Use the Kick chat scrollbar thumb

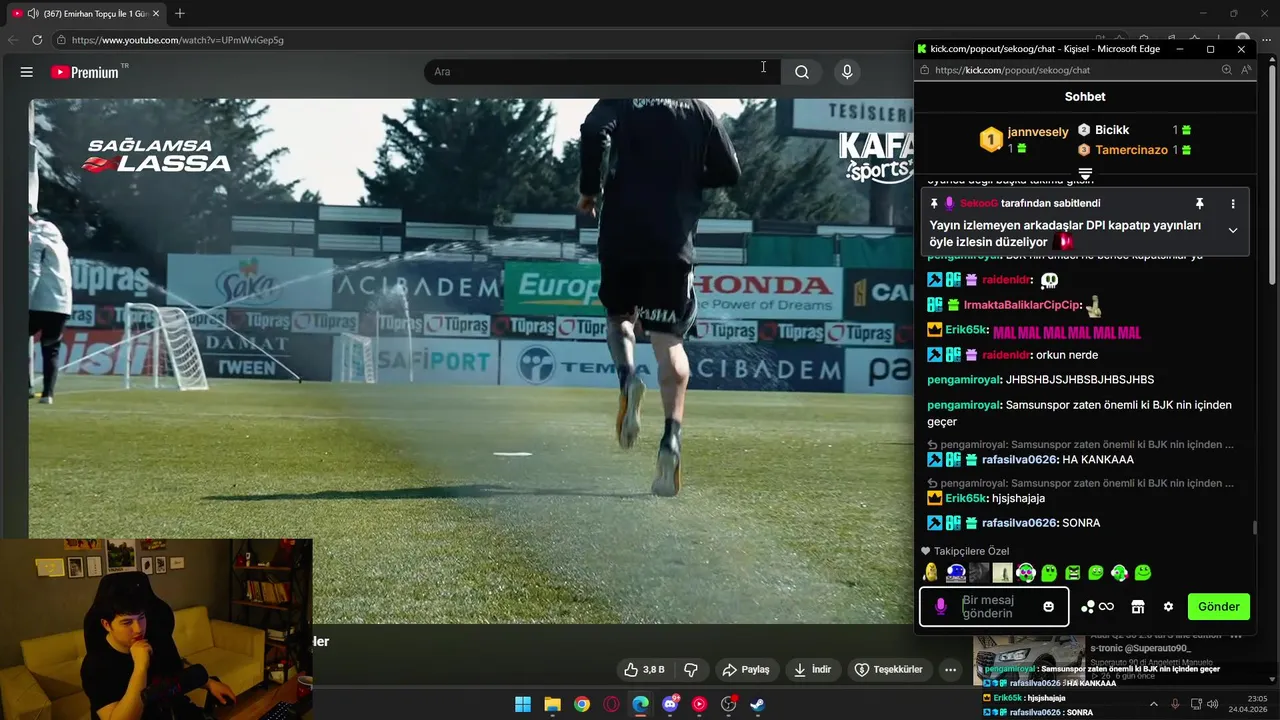point(1255,528)
